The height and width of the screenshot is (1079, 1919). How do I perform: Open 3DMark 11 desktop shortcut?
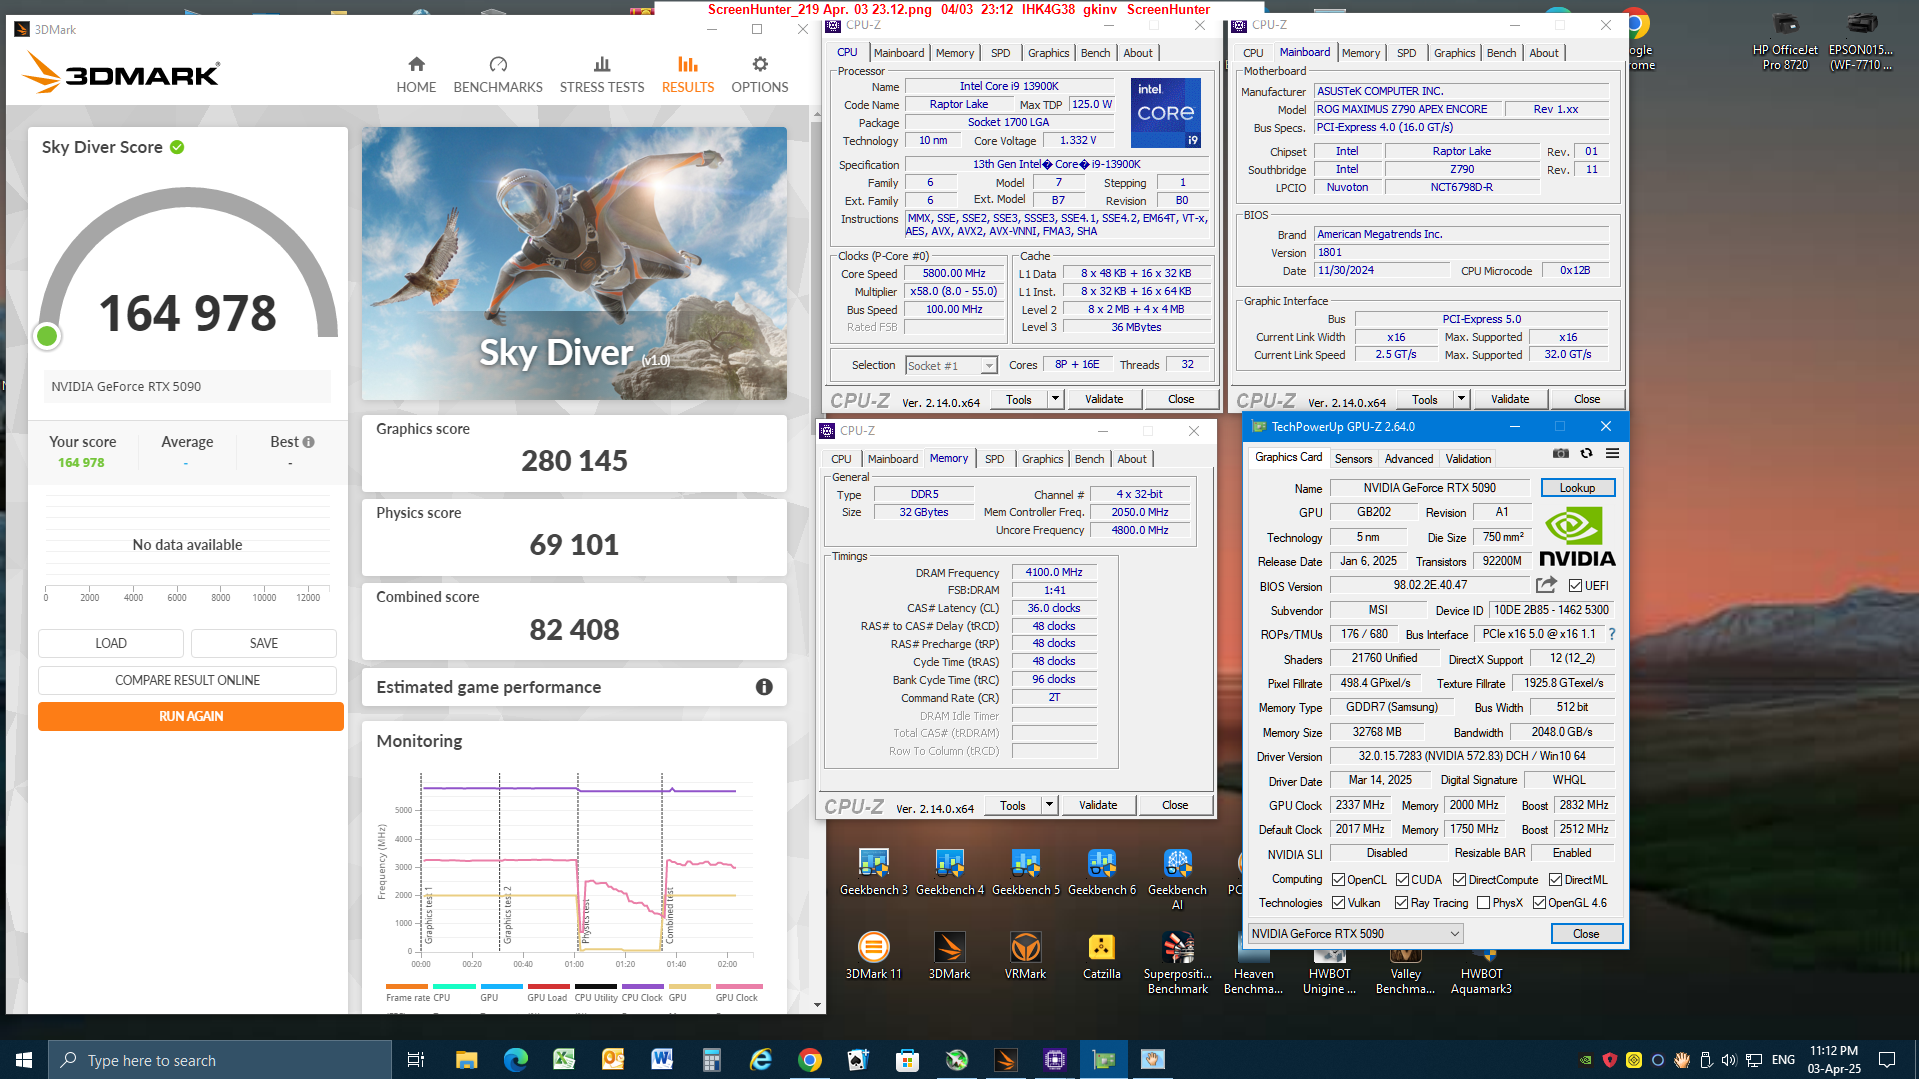(x=873, y=956)
